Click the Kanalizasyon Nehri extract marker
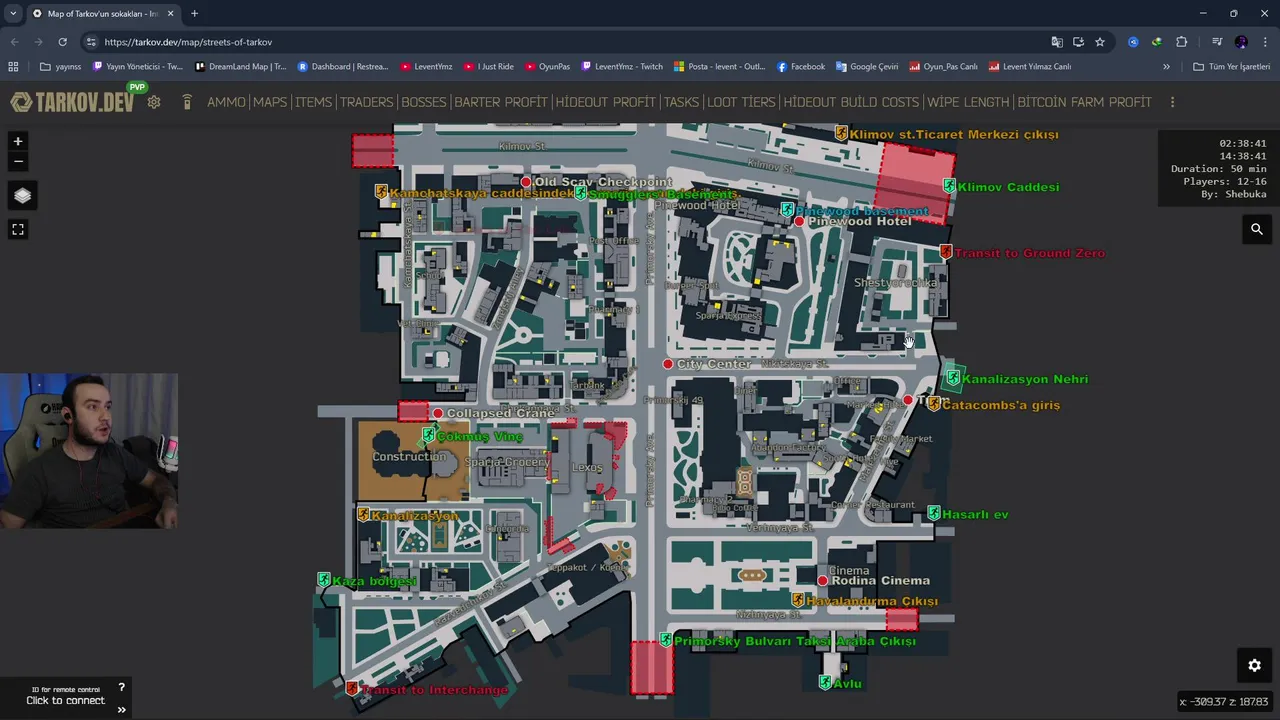1280x720 pixels. [x=953, y=378]
